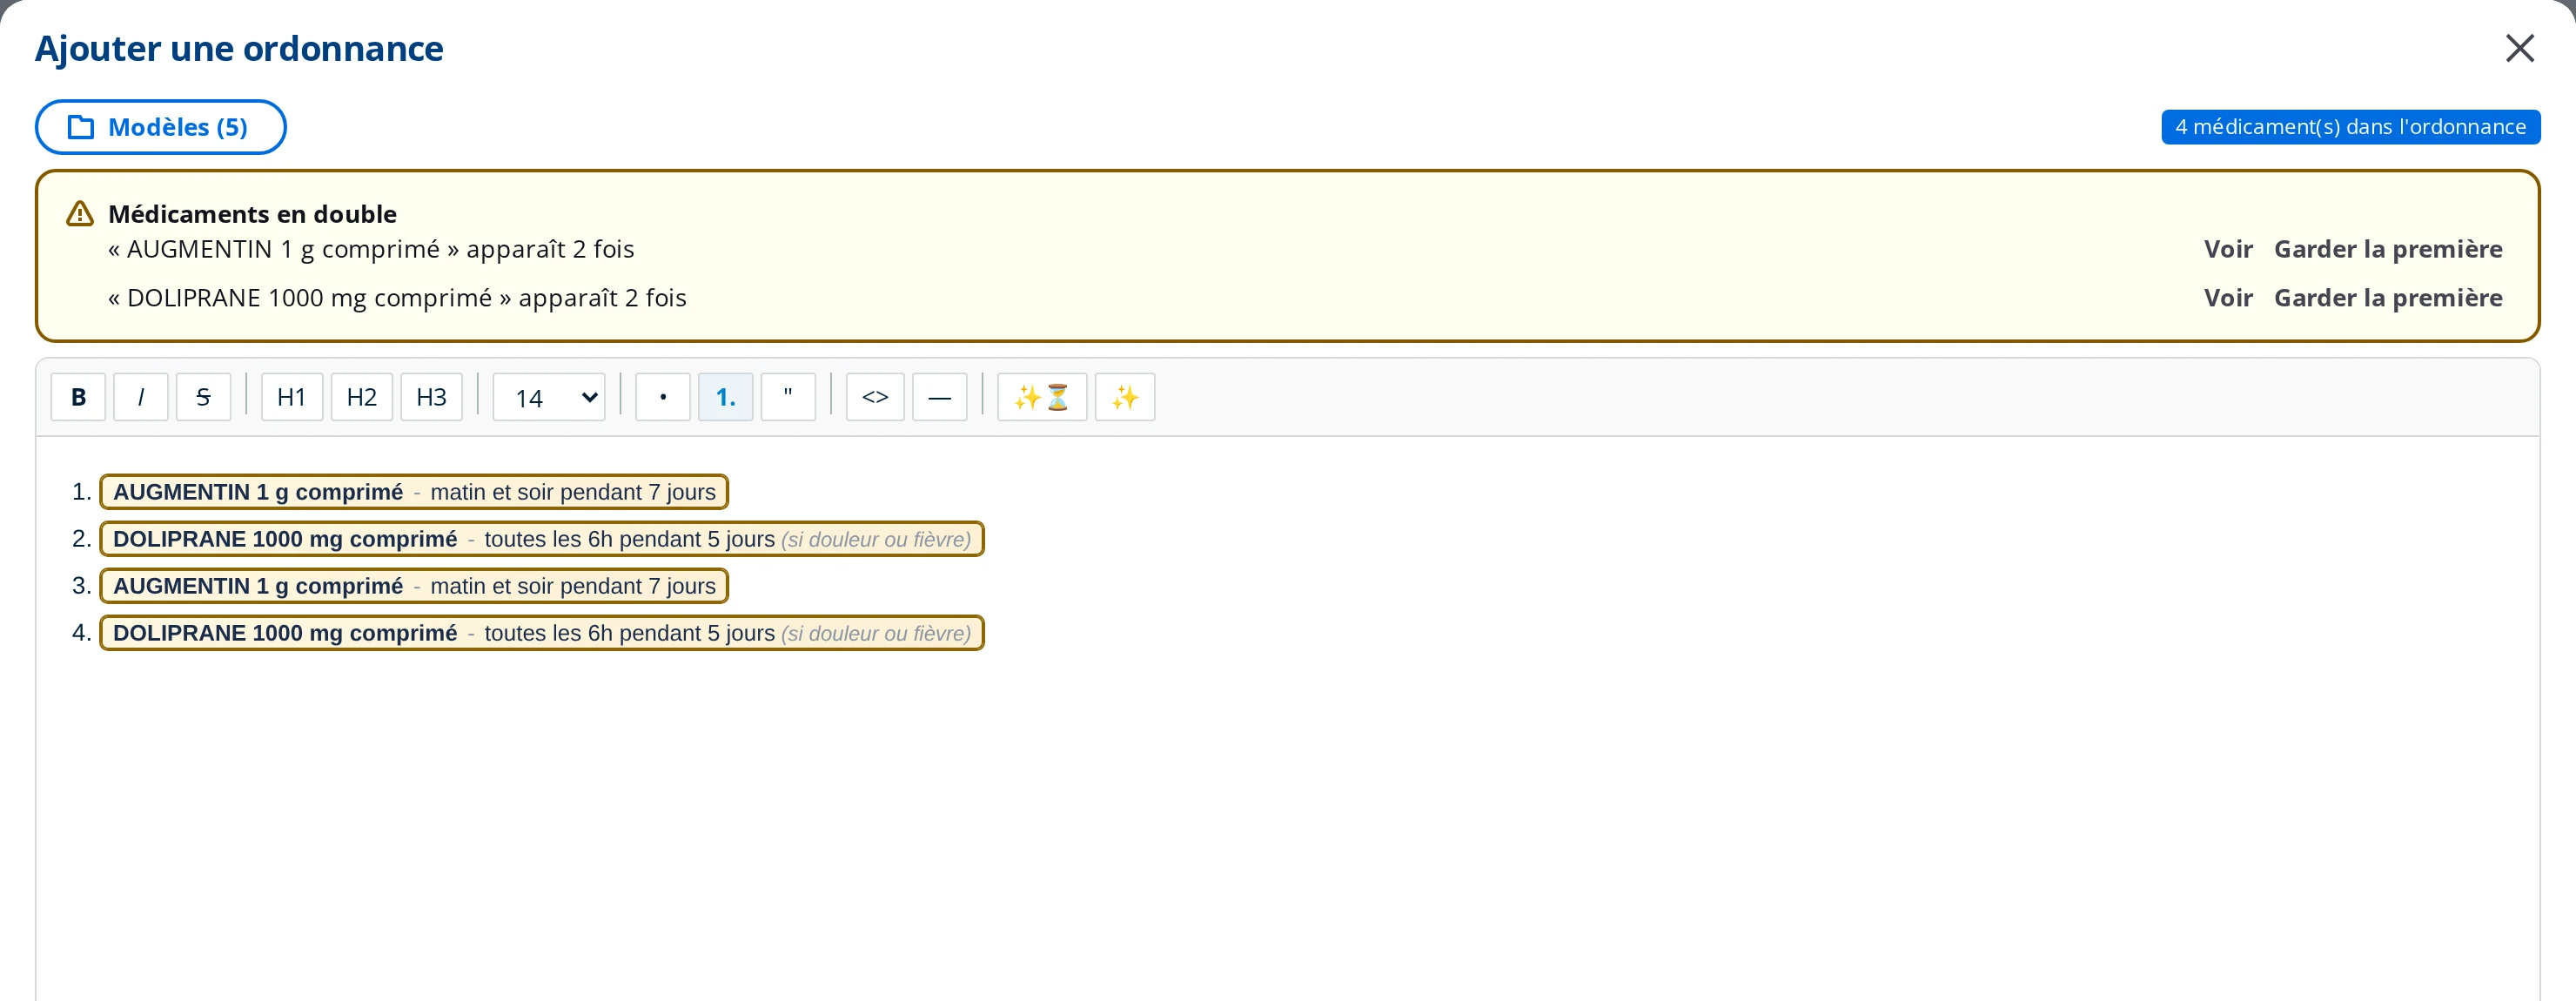2576x1001 pixels.
Task: Apply Heading 2 style (H2)
Action: pos(362,397)
